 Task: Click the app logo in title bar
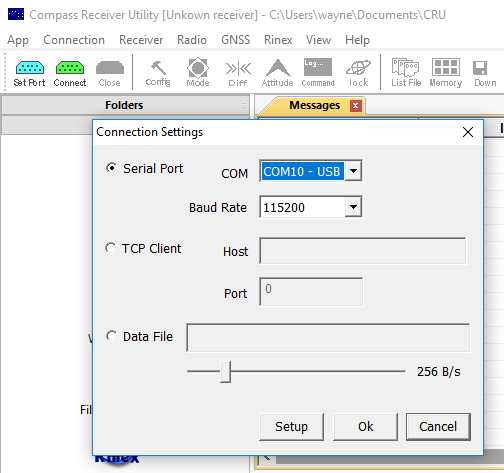click(16, 14)
